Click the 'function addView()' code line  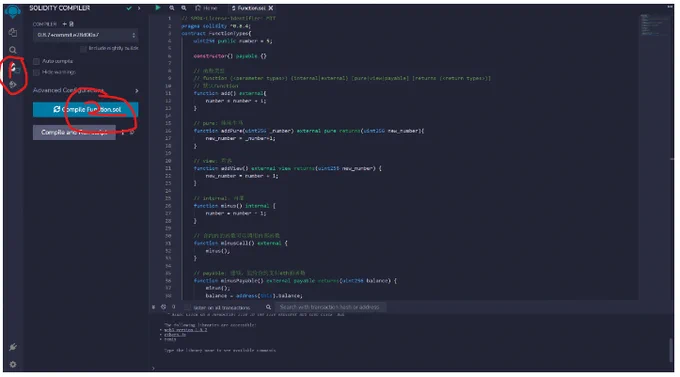tap(288, 168)
